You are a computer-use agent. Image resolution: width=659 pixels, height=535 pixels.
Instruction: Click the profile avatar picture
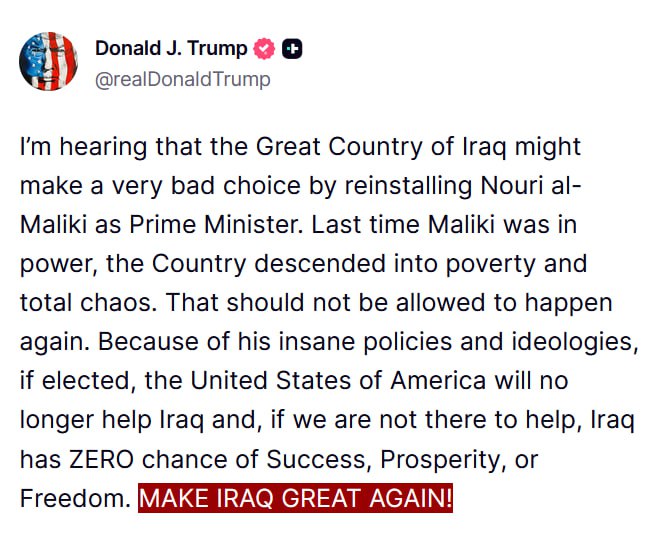(48, 61)
